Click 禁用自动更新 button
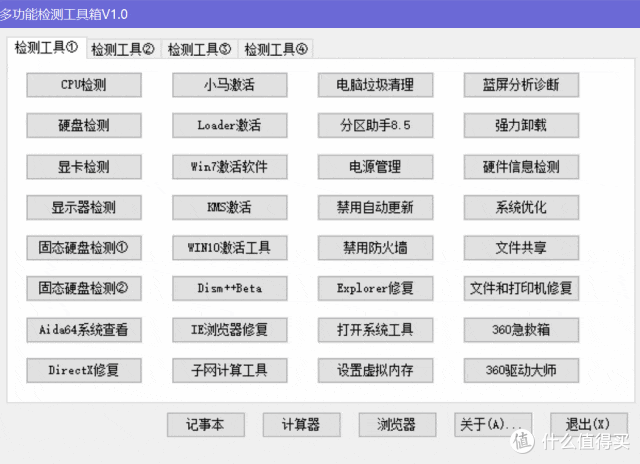This screenshot has width=640, height=464. tap(376, 207)
